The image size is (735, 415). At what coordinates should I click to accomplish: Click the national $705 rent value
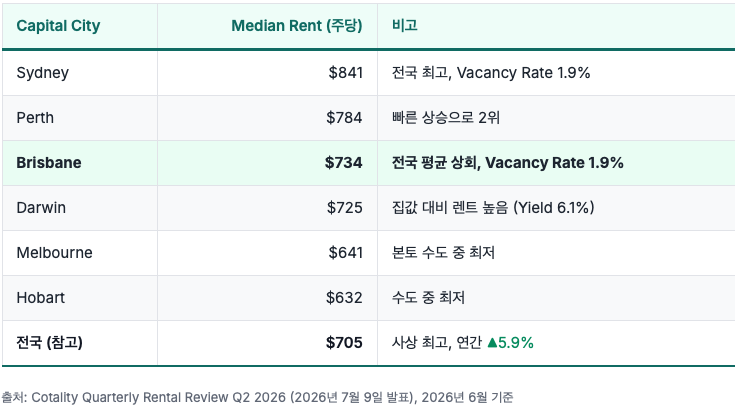pos(345,343)
